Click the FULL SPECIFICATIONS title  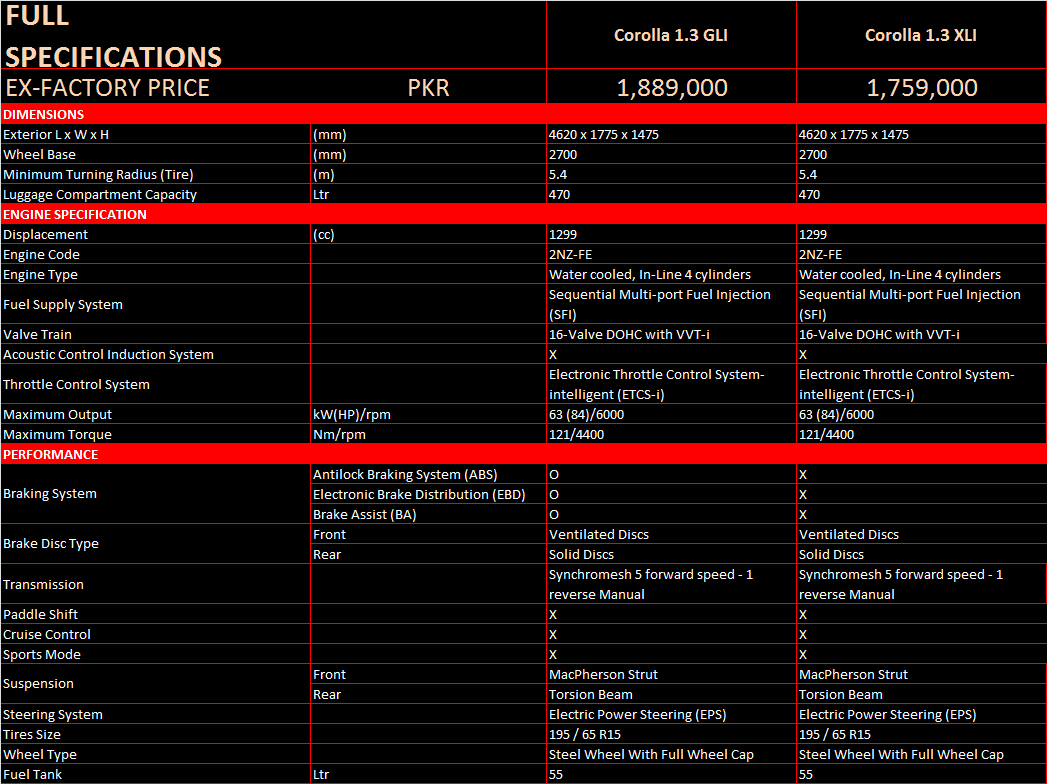click(x=114, y=35)
